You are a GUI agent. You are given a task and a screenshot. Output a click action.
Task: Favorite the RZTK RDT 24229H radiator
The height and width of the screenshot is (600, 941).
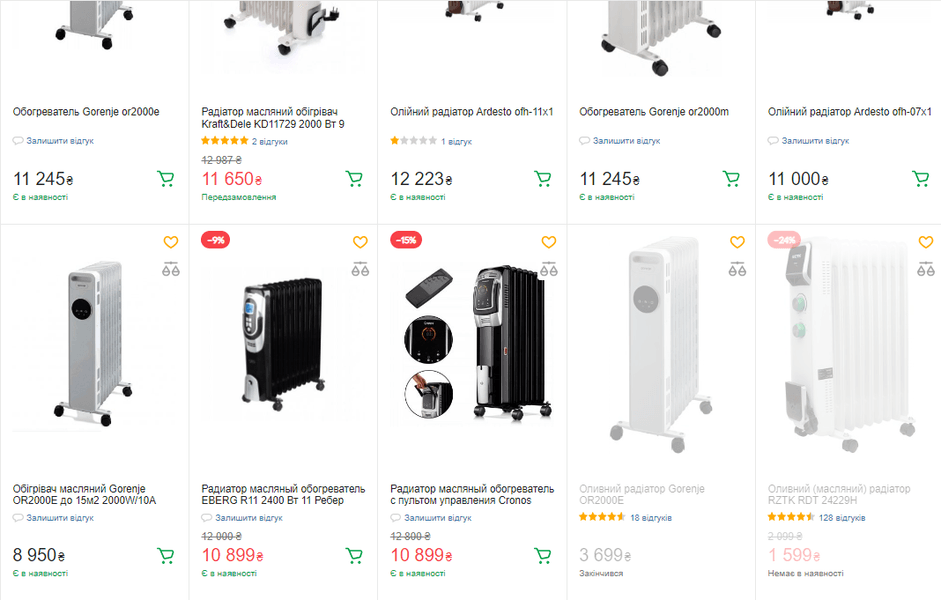pyautogui.click(x=926, y=242)
